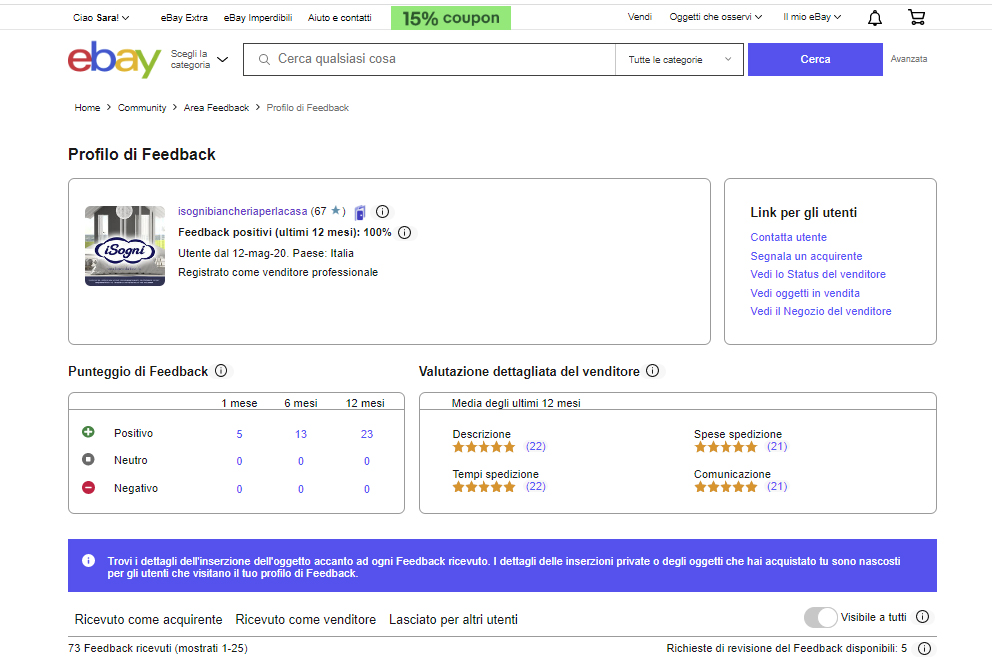Click the Positivo count 13 for 6 mesi
This screenshot has height=670, width=992.
301,434
